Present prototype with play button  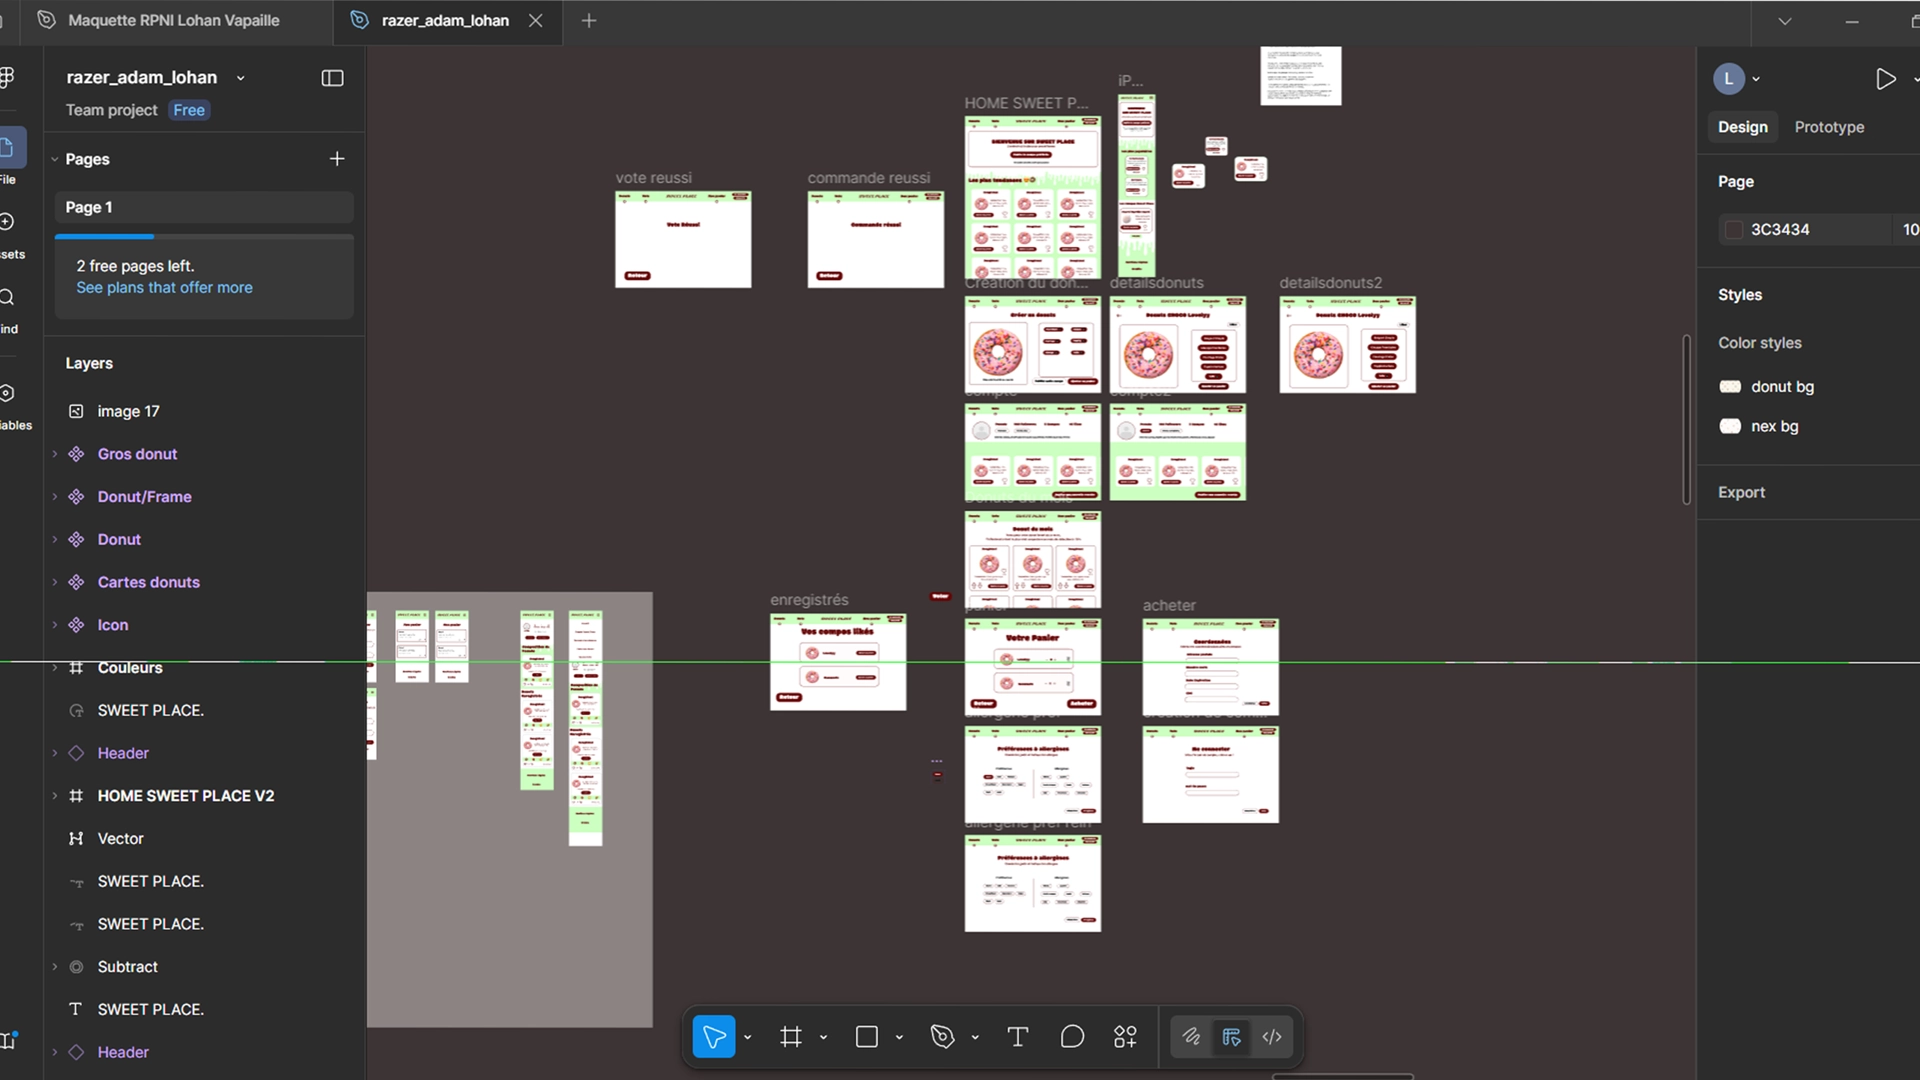1885,79
